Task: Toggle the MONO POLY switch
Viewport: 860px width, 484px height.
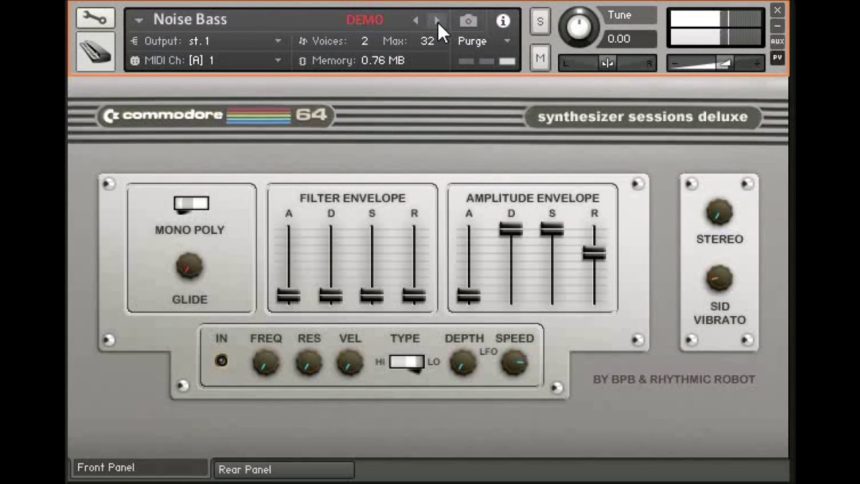Action: pyautogui.click(x=191, y=204)
